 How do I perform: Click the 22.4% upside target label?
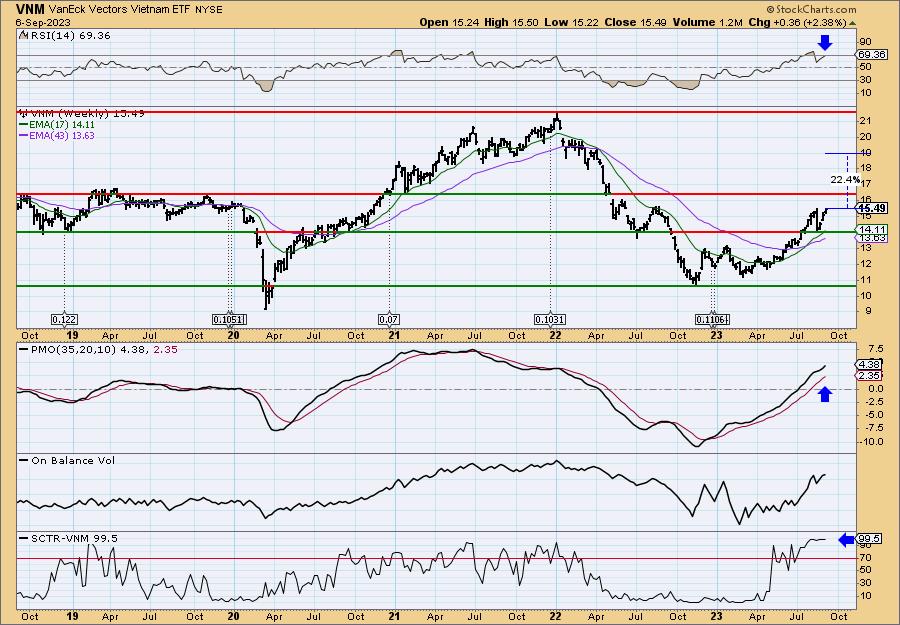pos(845,180)
